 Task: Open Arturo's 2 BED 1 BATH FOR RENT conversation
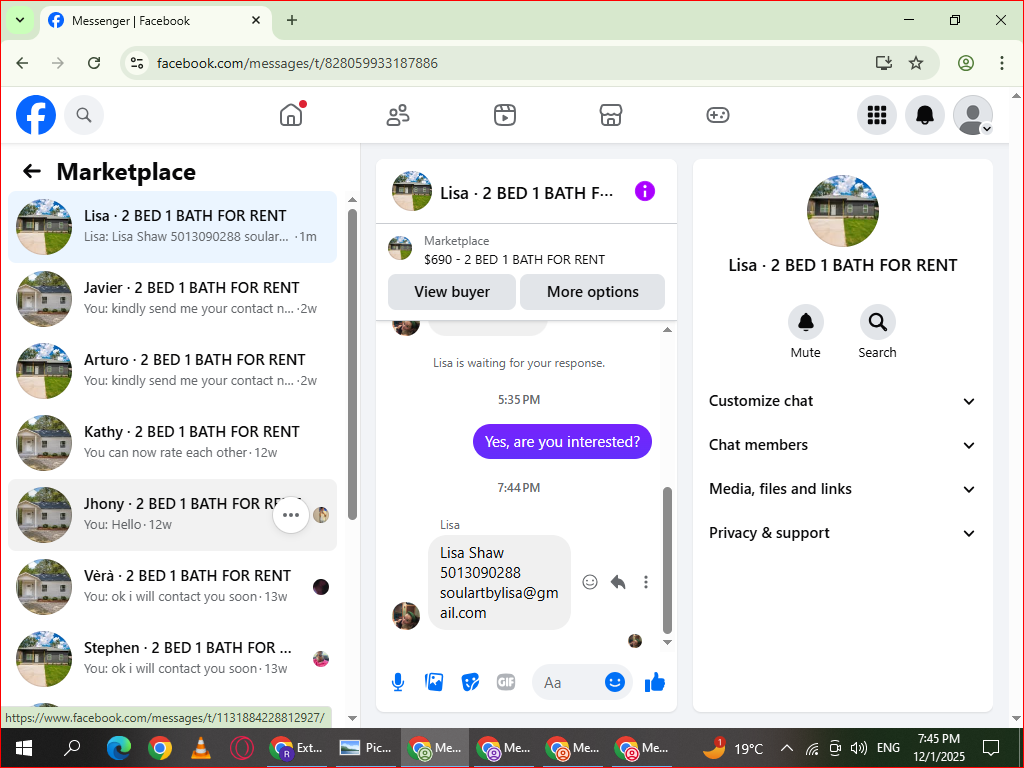coord(172,371)
